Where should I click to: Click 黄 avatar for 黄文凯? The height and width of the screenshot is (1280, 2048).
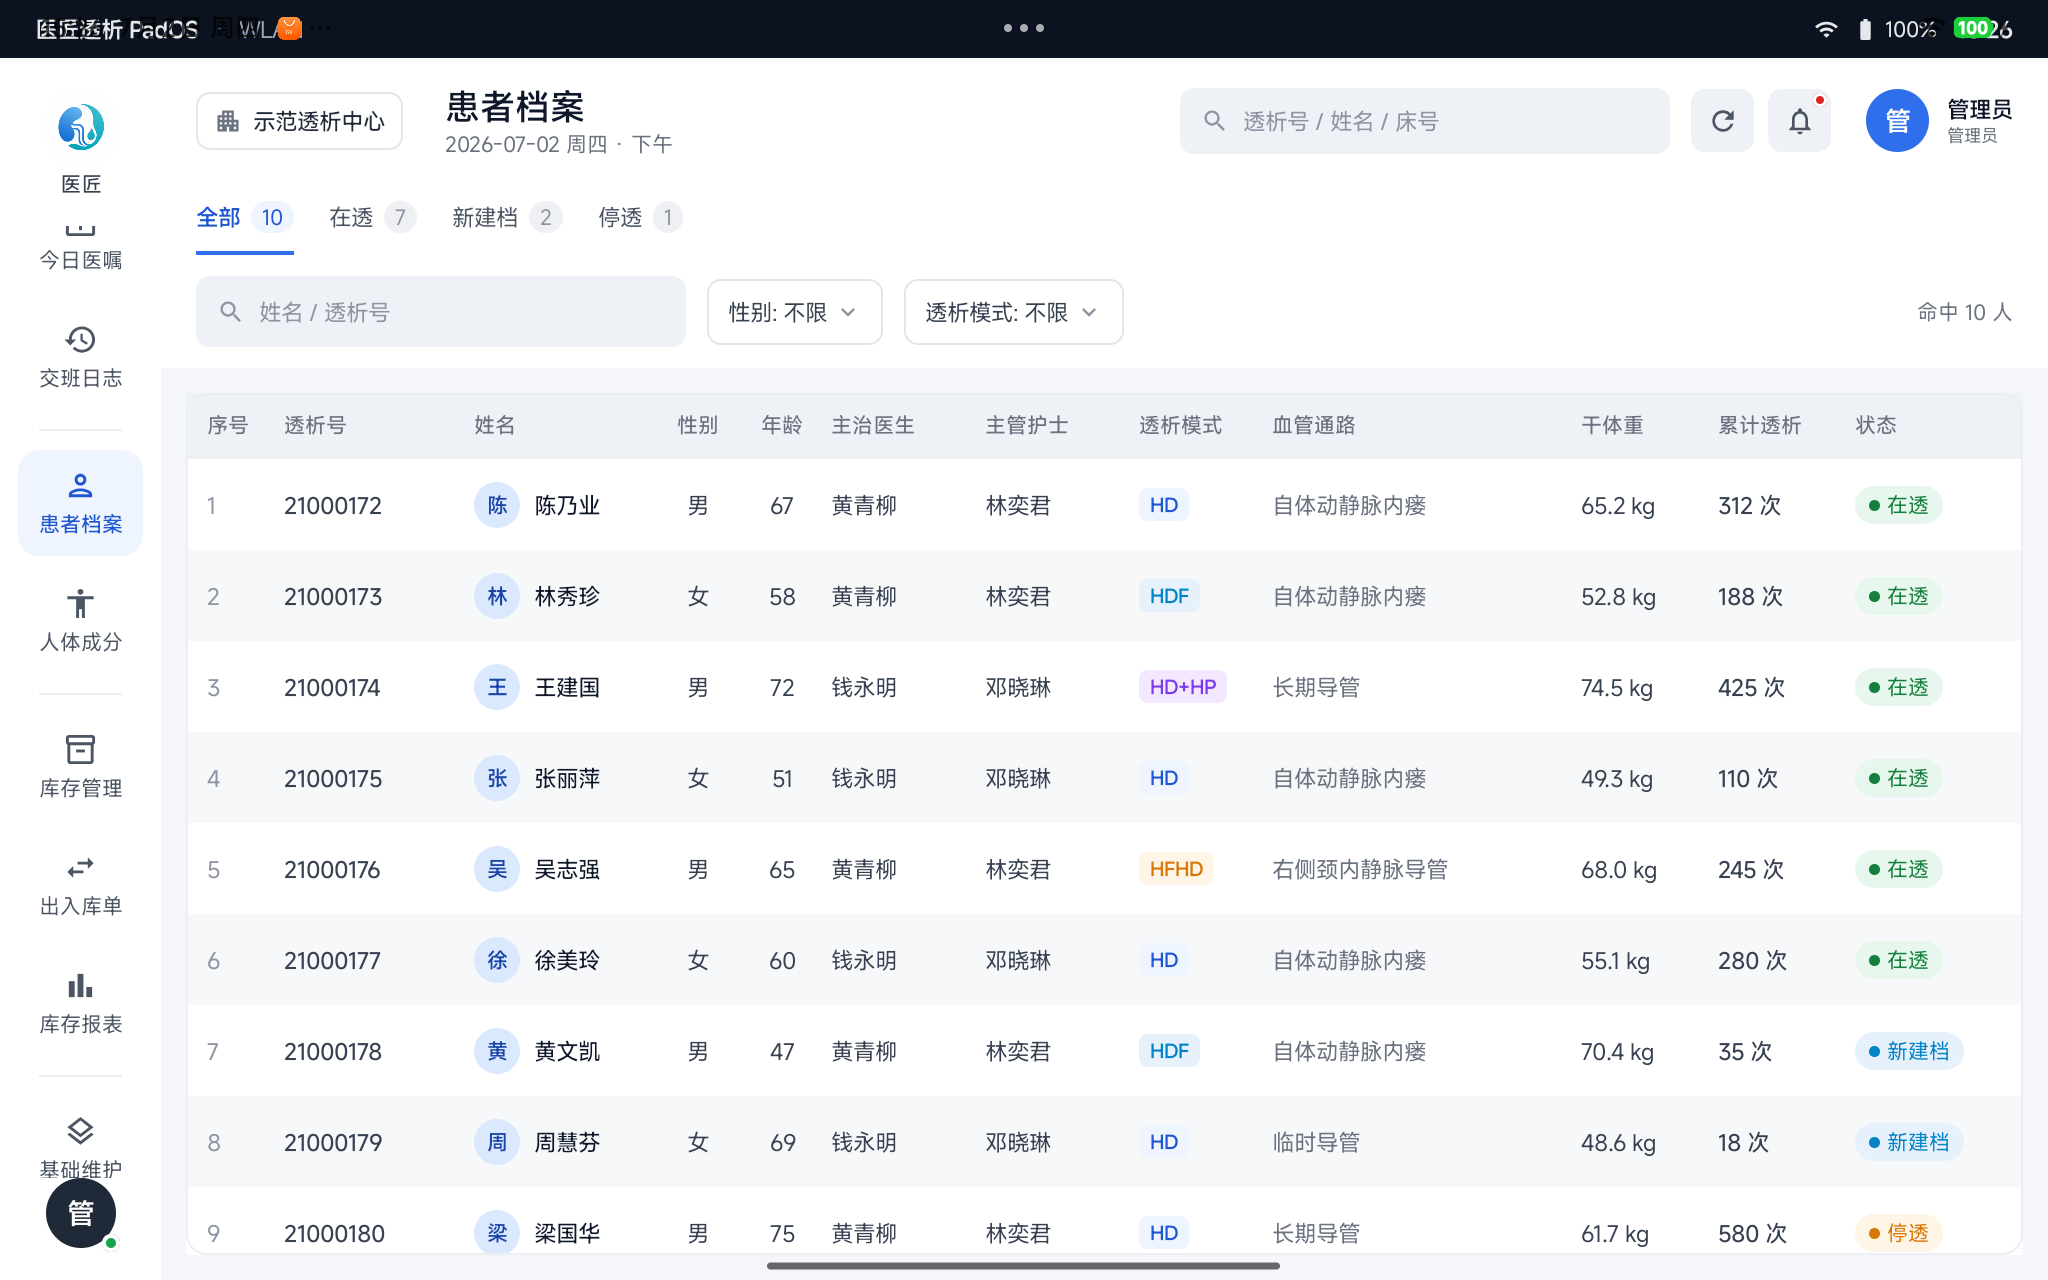pyautogui.click(x=497, y=1051)
